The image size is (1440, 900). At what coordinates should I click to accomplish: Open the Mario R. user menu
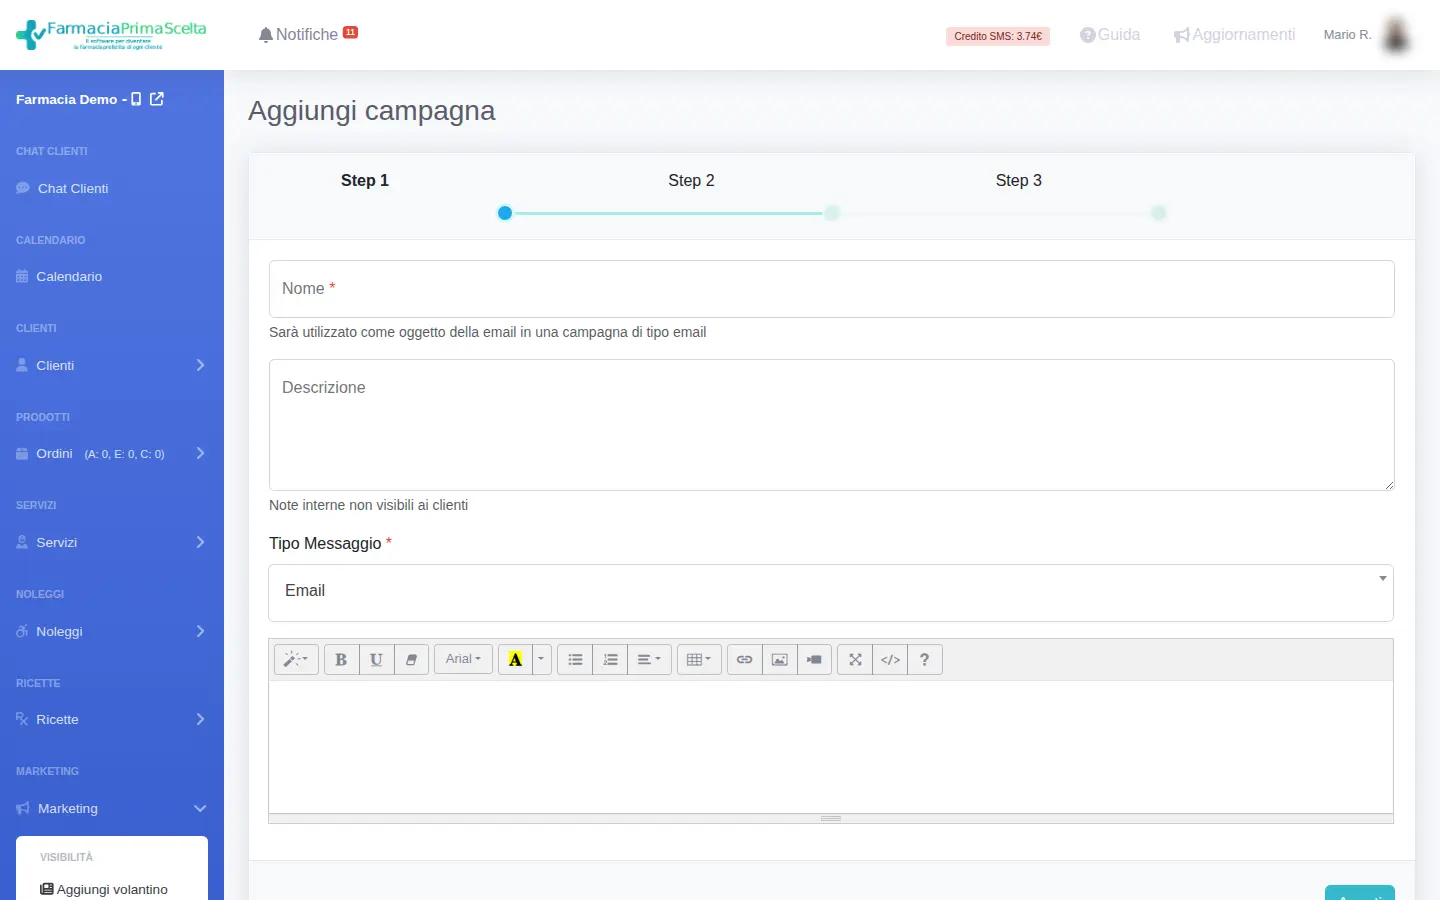[x=1347, y=34]
